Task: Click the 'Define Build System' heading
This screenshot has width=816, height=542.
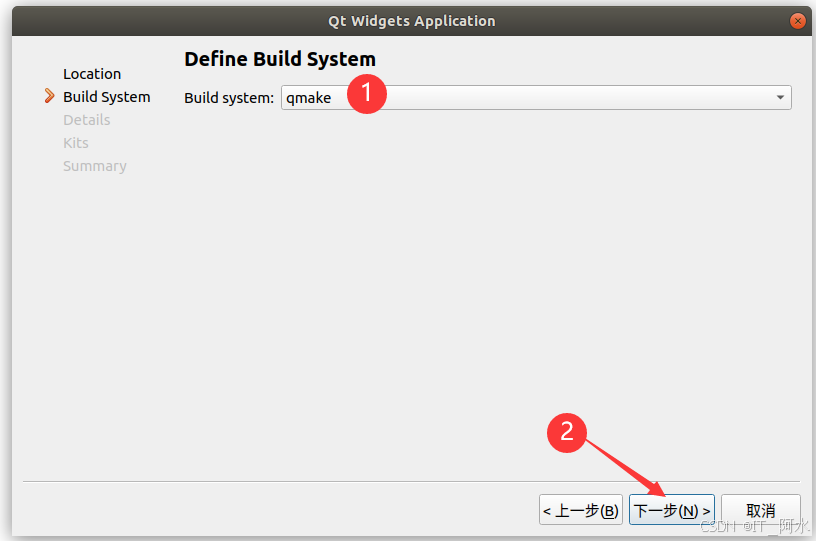Action: point(280,59)
